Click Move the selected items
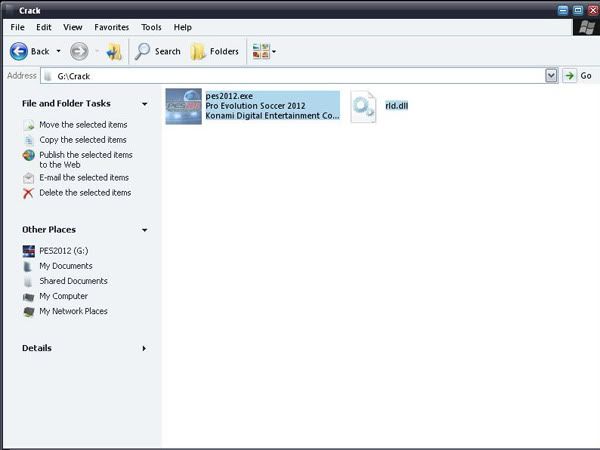Screen dimensions: 600x450 [x=83, y=125]
